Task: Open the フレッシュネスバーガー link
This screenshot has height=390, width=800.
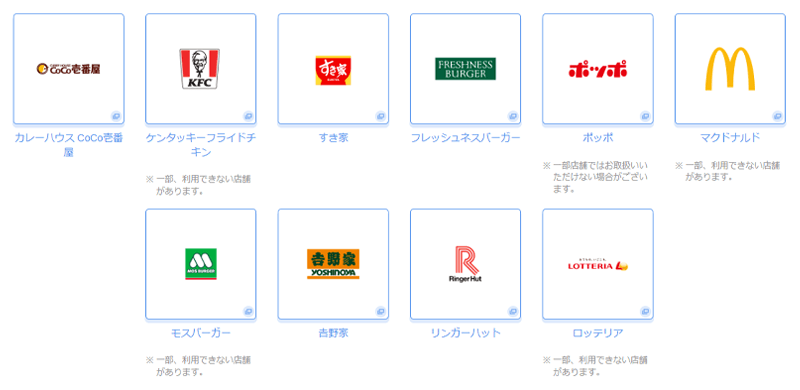Action: click(x=465, y=138)
